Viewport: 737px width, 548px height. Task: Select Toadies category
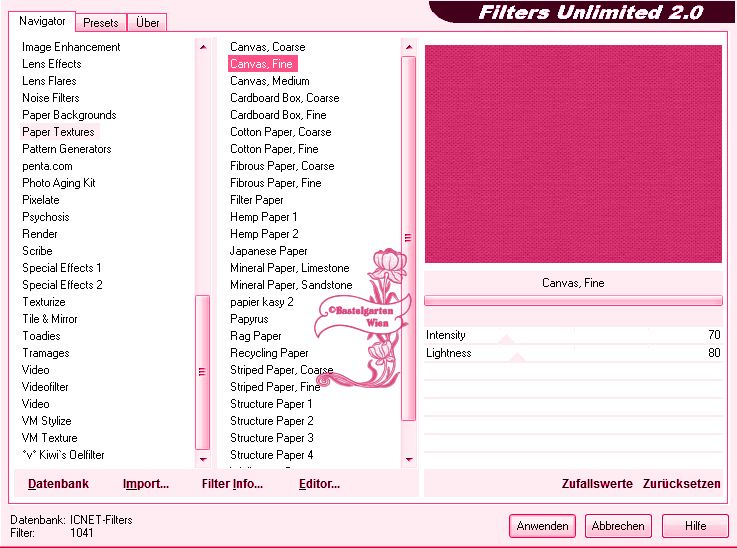tap(41, 336)
